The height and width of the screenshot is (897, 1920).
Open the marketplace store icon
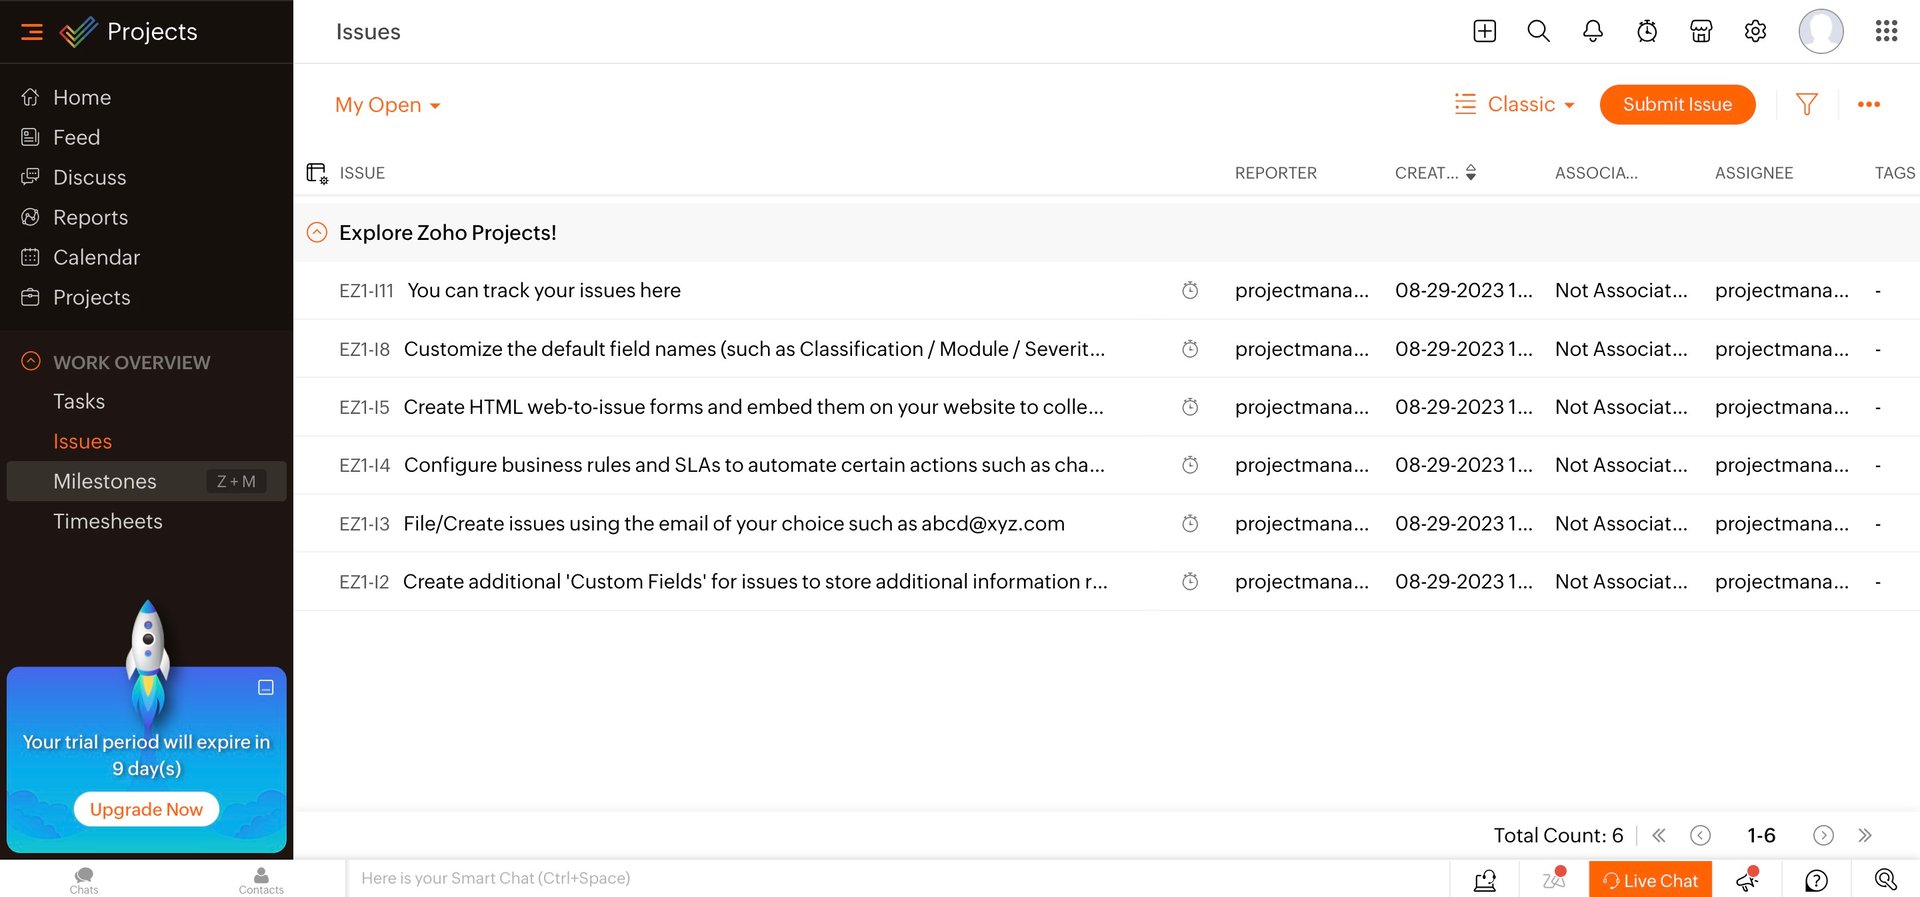[x=1701, y=32]
